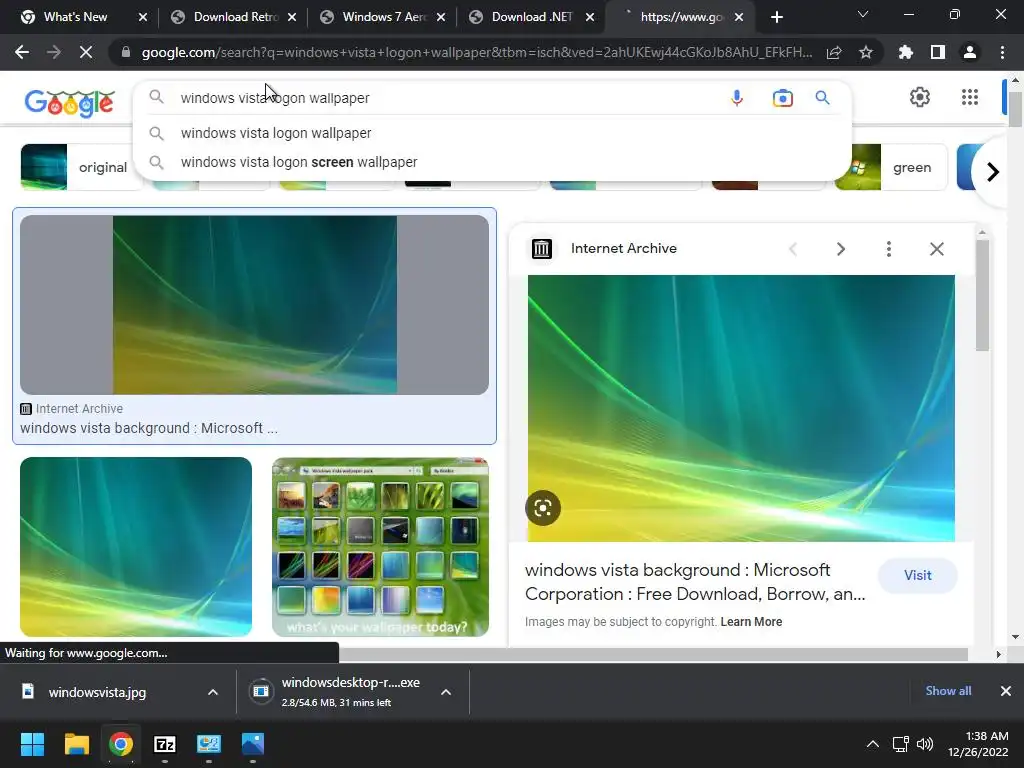Close the What's New tab
This screenshot has width=1024, height=768.
point(142,18)
